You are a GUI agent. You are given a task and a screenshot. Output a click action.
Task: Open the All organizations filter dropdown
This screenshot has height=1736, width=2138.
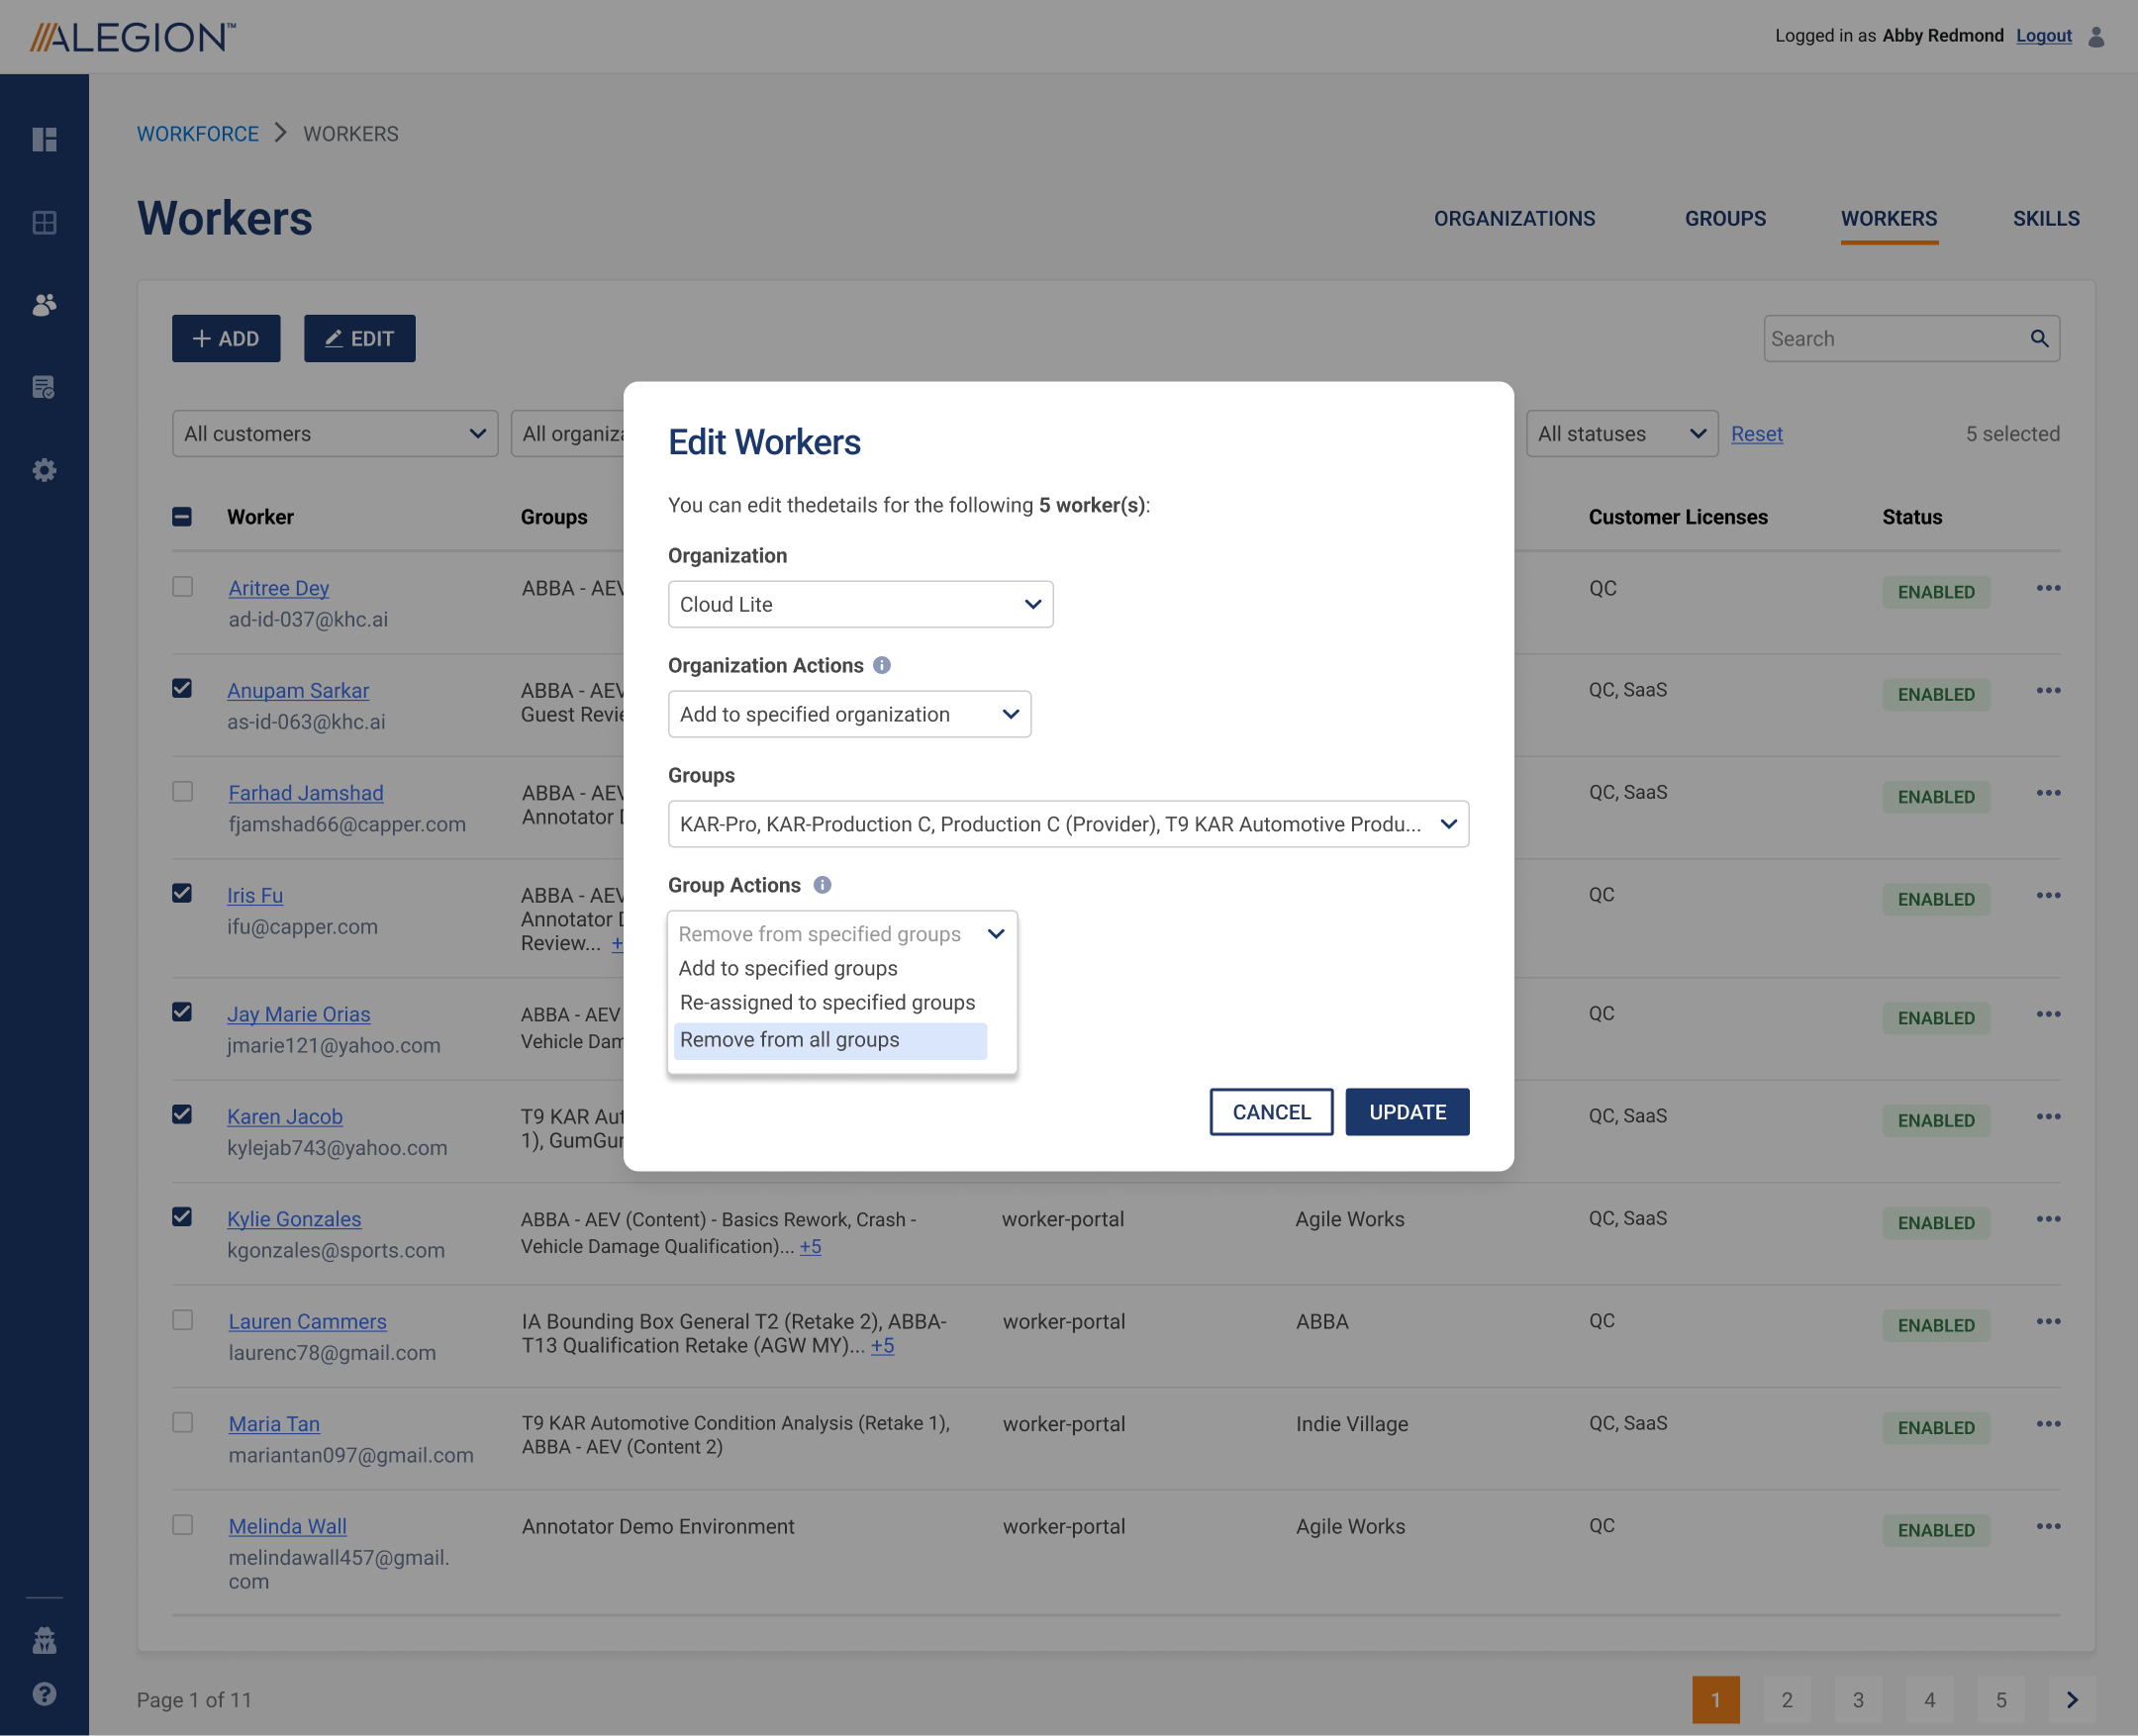click(x=568, y=434)
